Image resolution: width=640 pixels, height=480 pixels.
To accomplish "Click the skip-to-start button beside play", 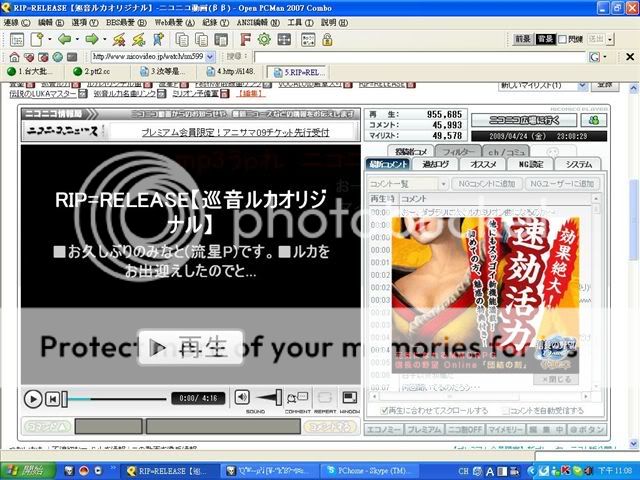I will click(x=55, y=398).
